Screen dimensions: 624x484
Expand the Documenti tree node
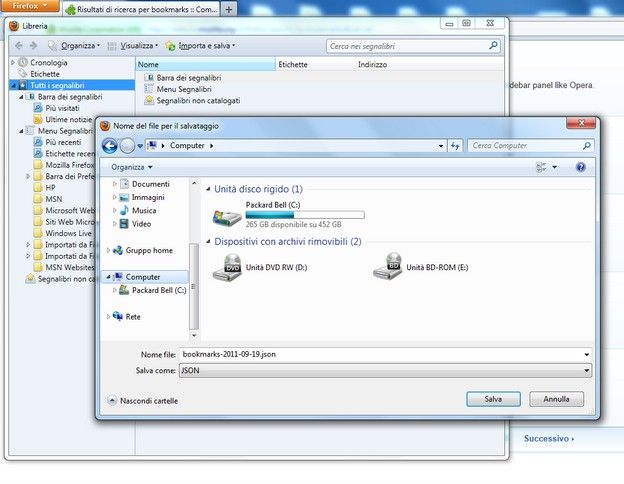(x=115, y=184)
